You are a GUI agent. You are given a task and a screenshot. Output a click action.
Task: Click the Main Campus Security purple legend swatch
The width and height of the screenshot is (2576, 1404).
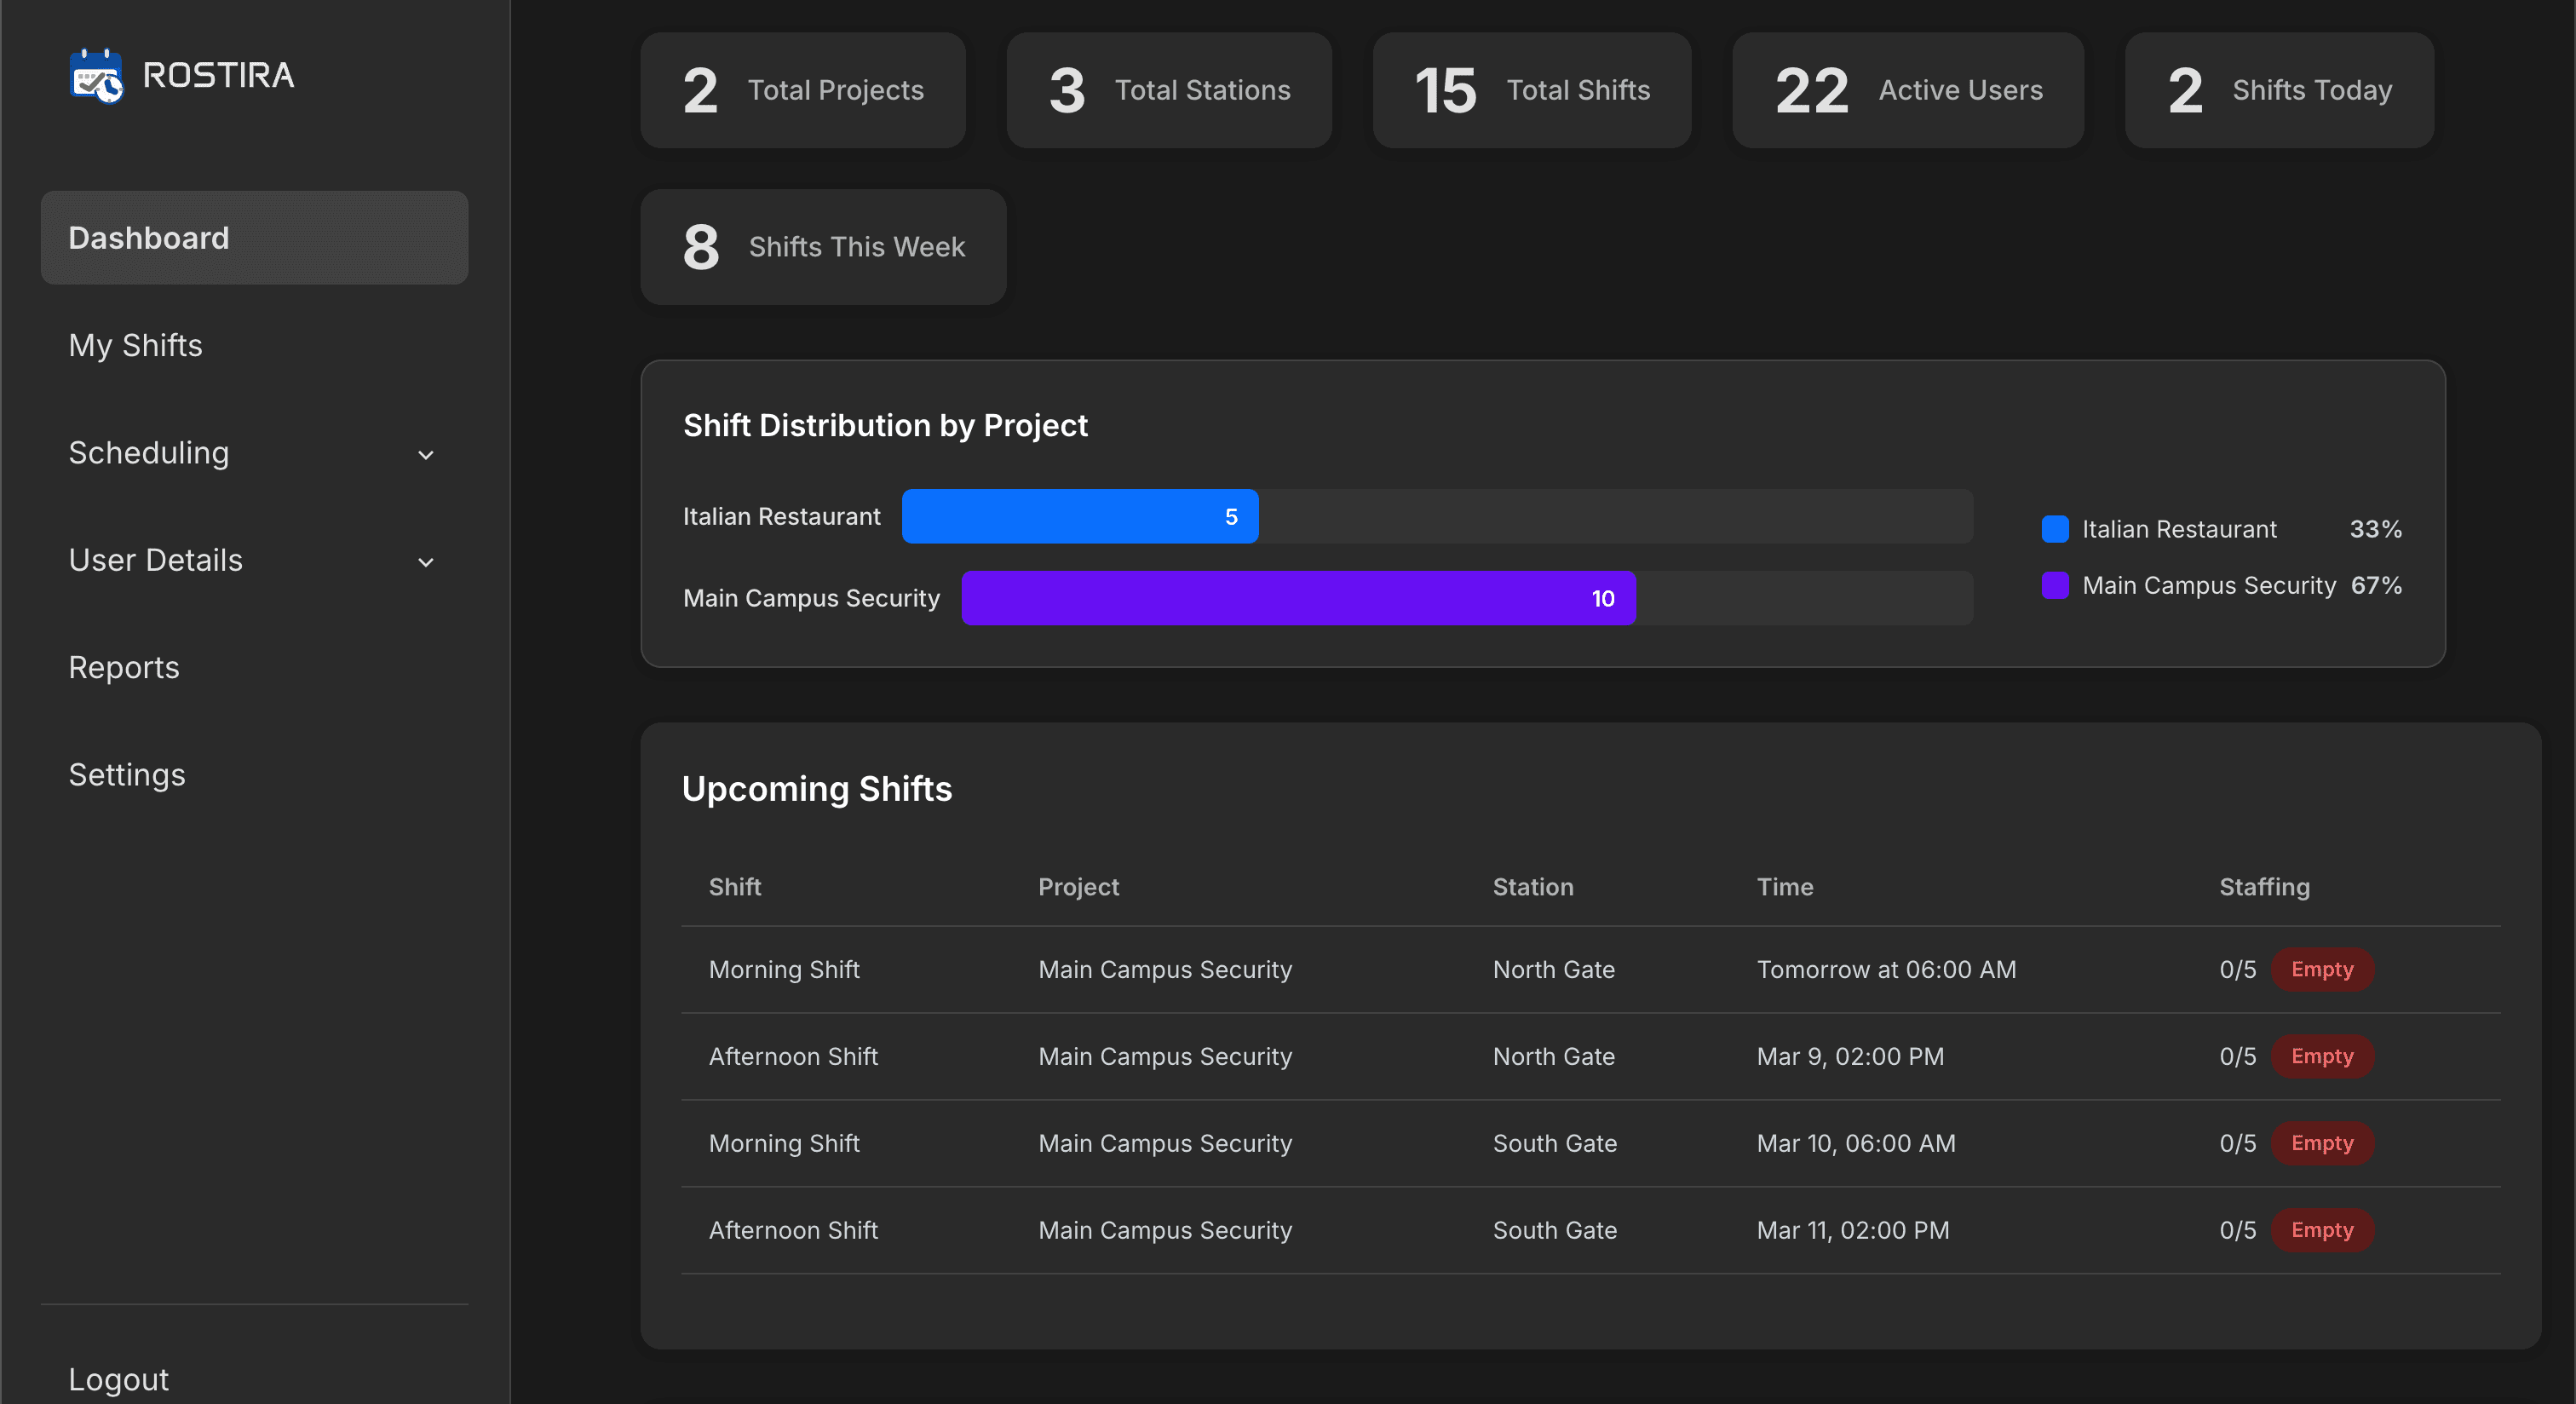[x=2055, y=586]
